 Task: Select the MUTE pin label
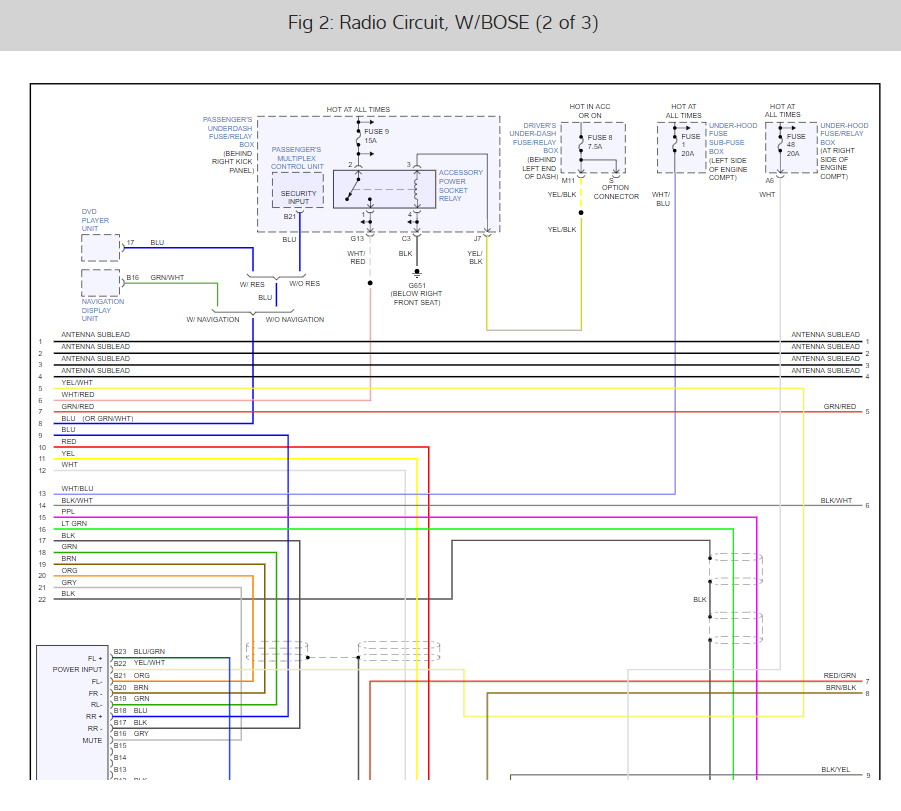pyautogui.click(x=92, y=741)
